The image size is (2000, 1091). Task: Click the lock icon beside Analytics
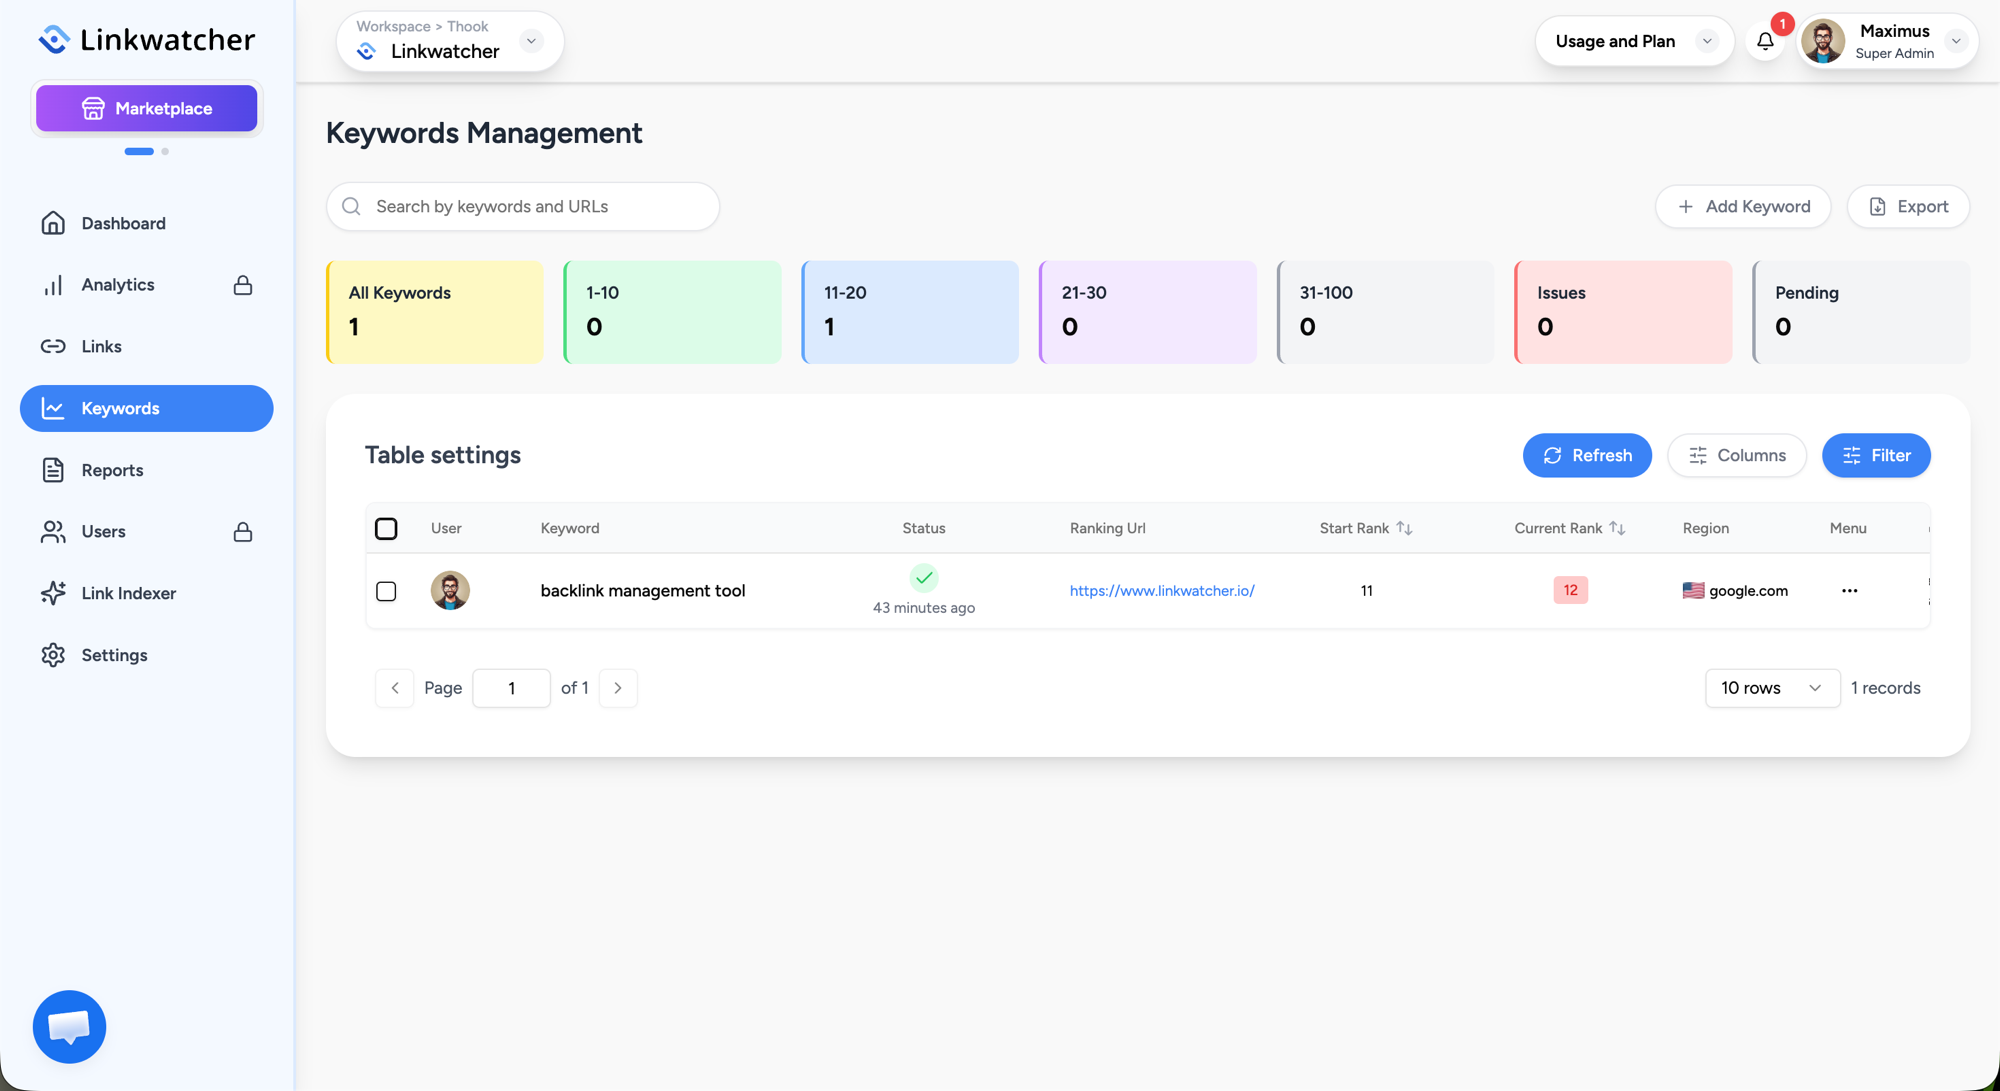point(243,285)
